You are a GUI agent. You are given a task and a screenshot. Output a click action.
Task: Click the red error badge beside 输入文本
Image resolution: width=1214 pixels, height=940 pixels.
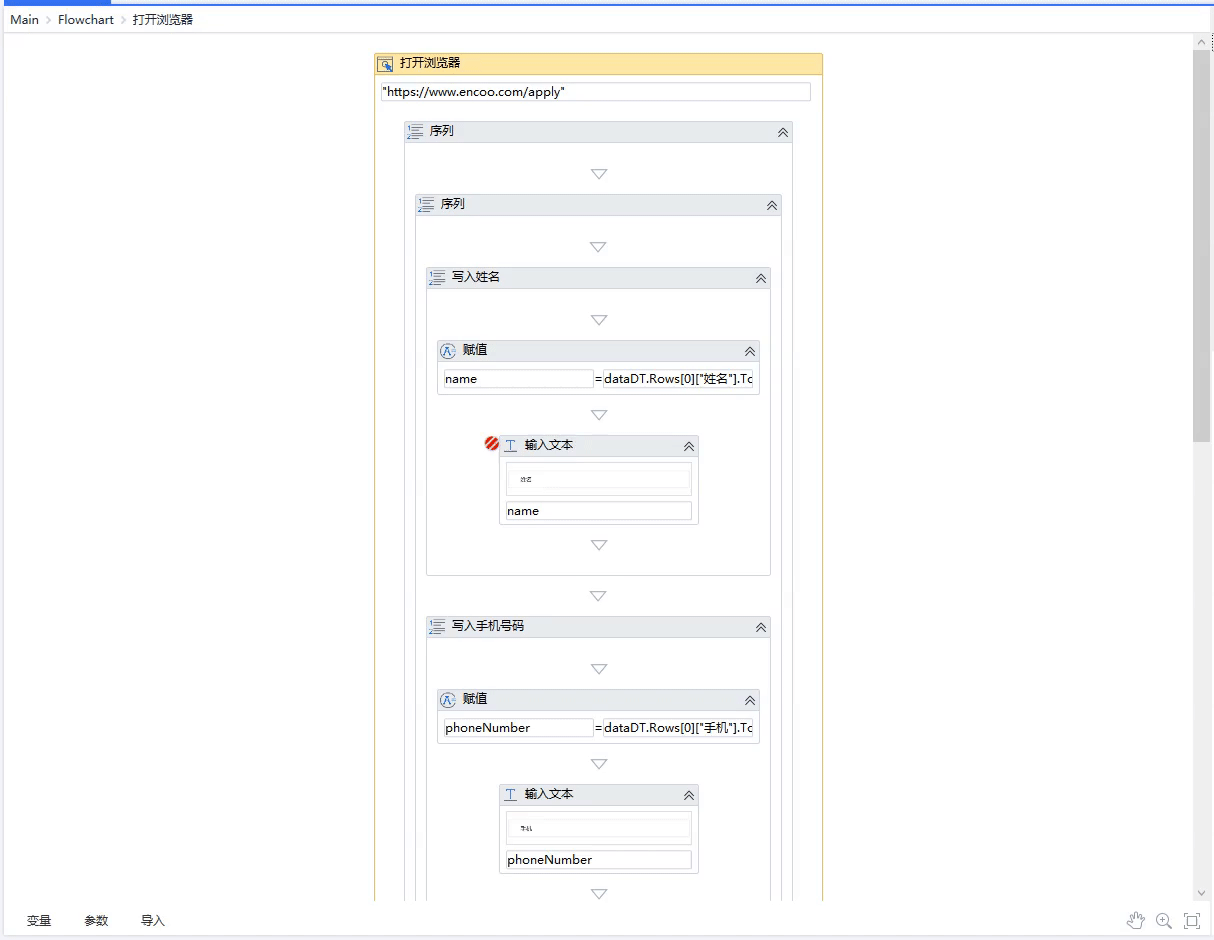coord(490,443)
